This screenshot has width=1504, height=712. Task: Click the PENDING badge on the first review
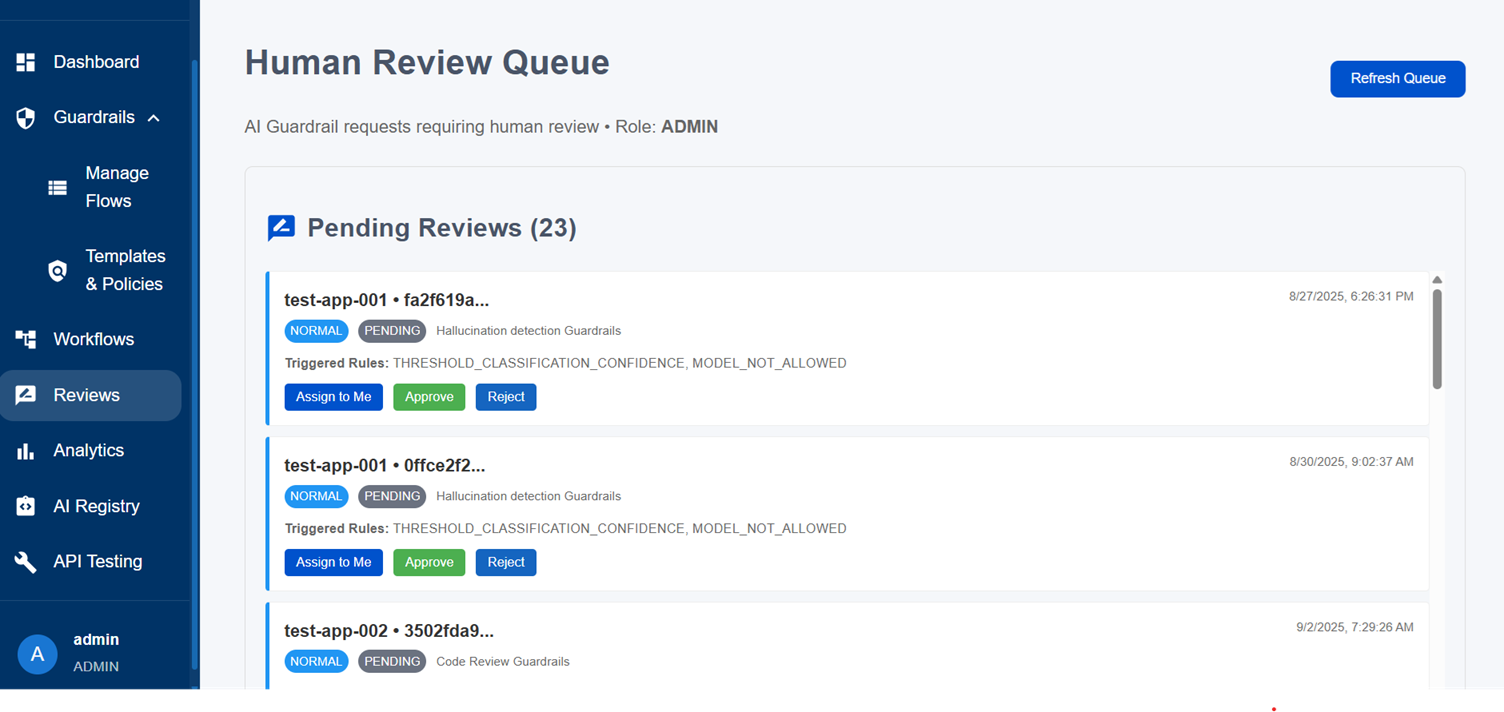392,330
